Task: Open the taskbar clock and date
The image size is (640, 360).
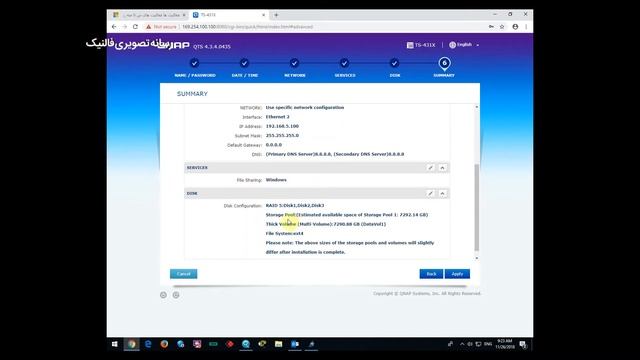Action: 505,344
